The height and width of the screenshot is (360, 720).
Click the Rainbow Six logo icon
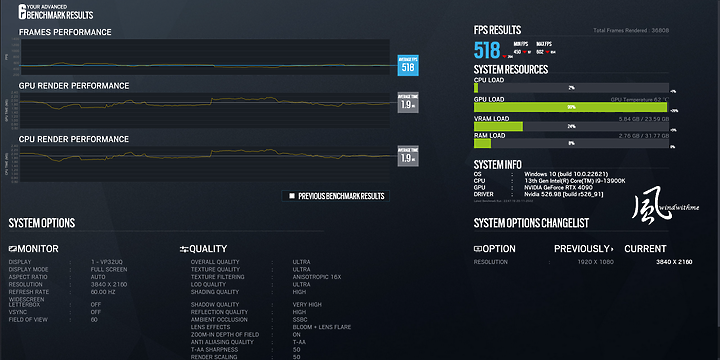[22, 12]
